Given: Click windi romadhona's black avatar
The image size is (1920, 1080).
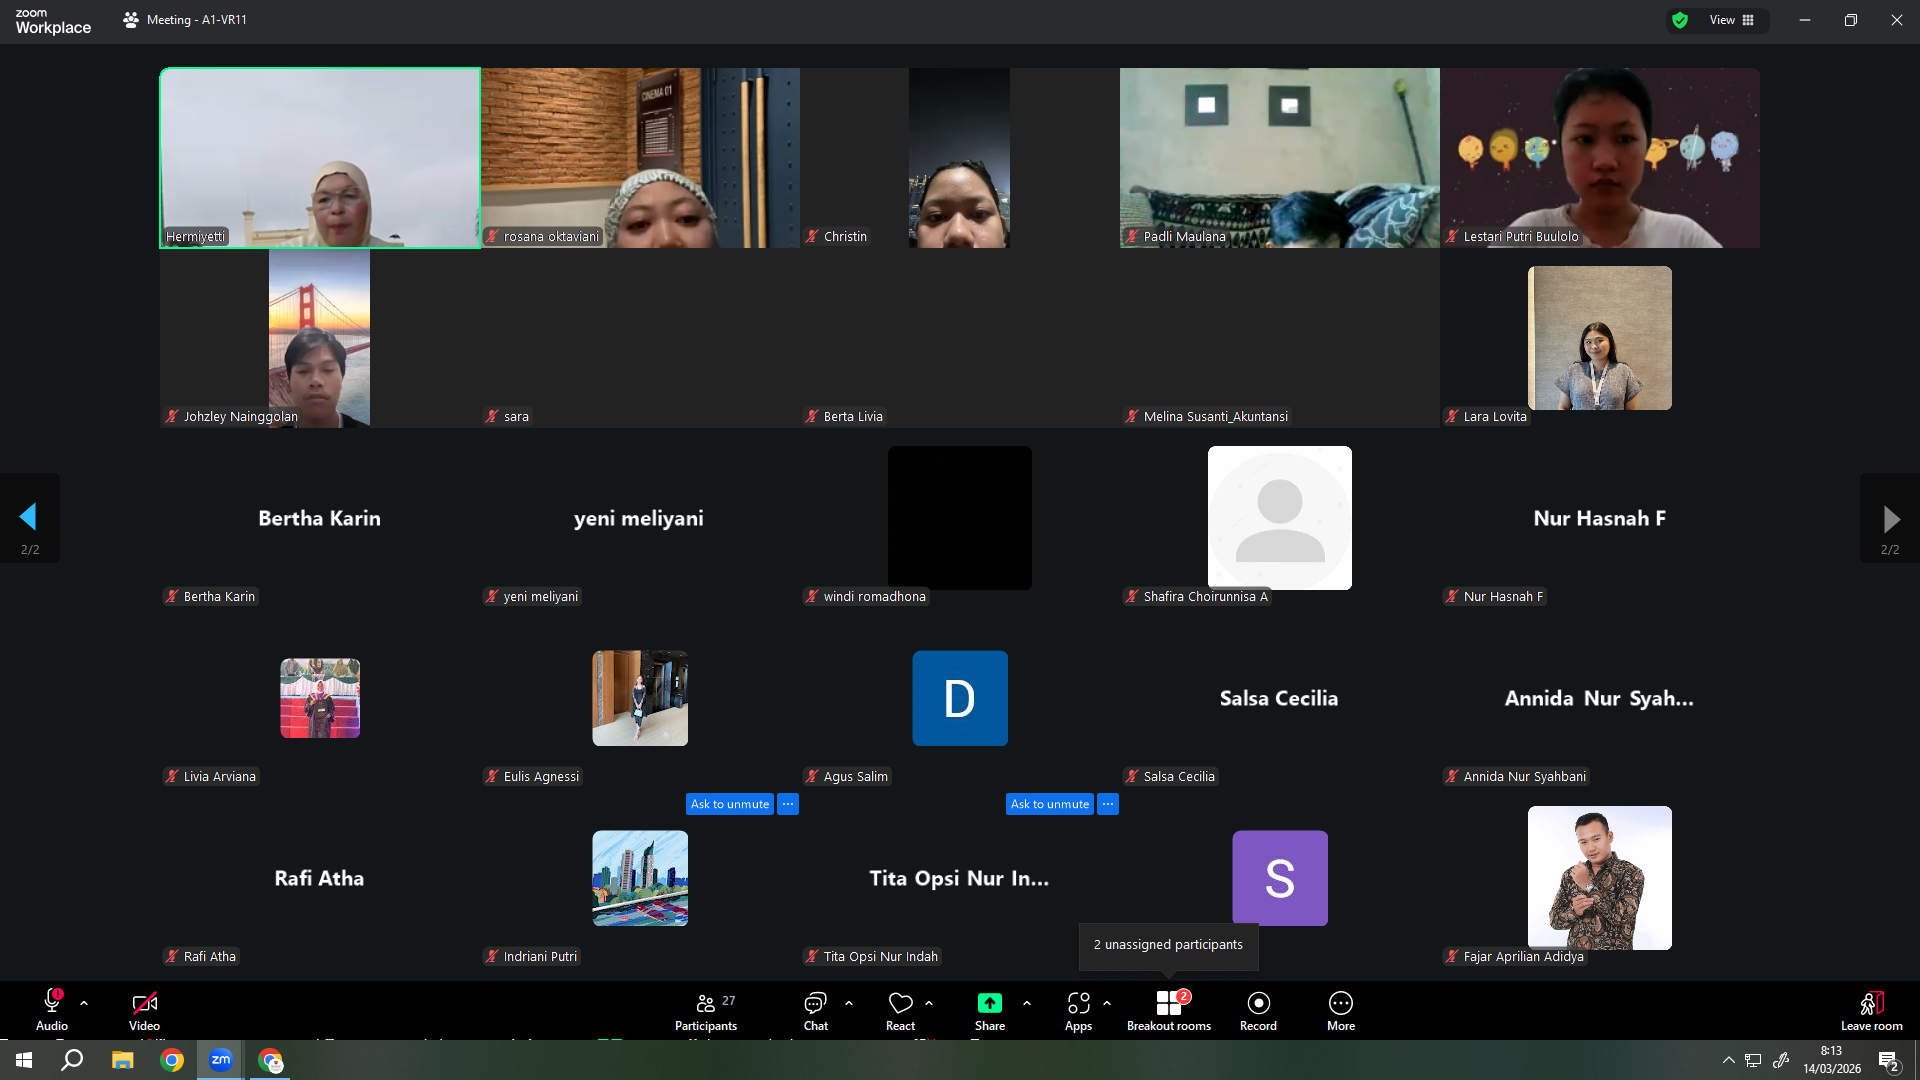Looking at the screenshot, I should (x=960, y=518).
